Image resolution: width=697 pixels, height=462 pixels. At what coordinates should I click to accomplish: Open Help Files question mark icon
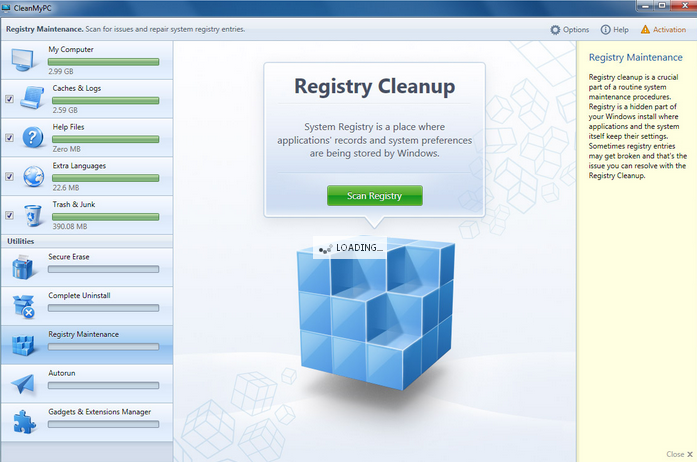coord(33,137)
